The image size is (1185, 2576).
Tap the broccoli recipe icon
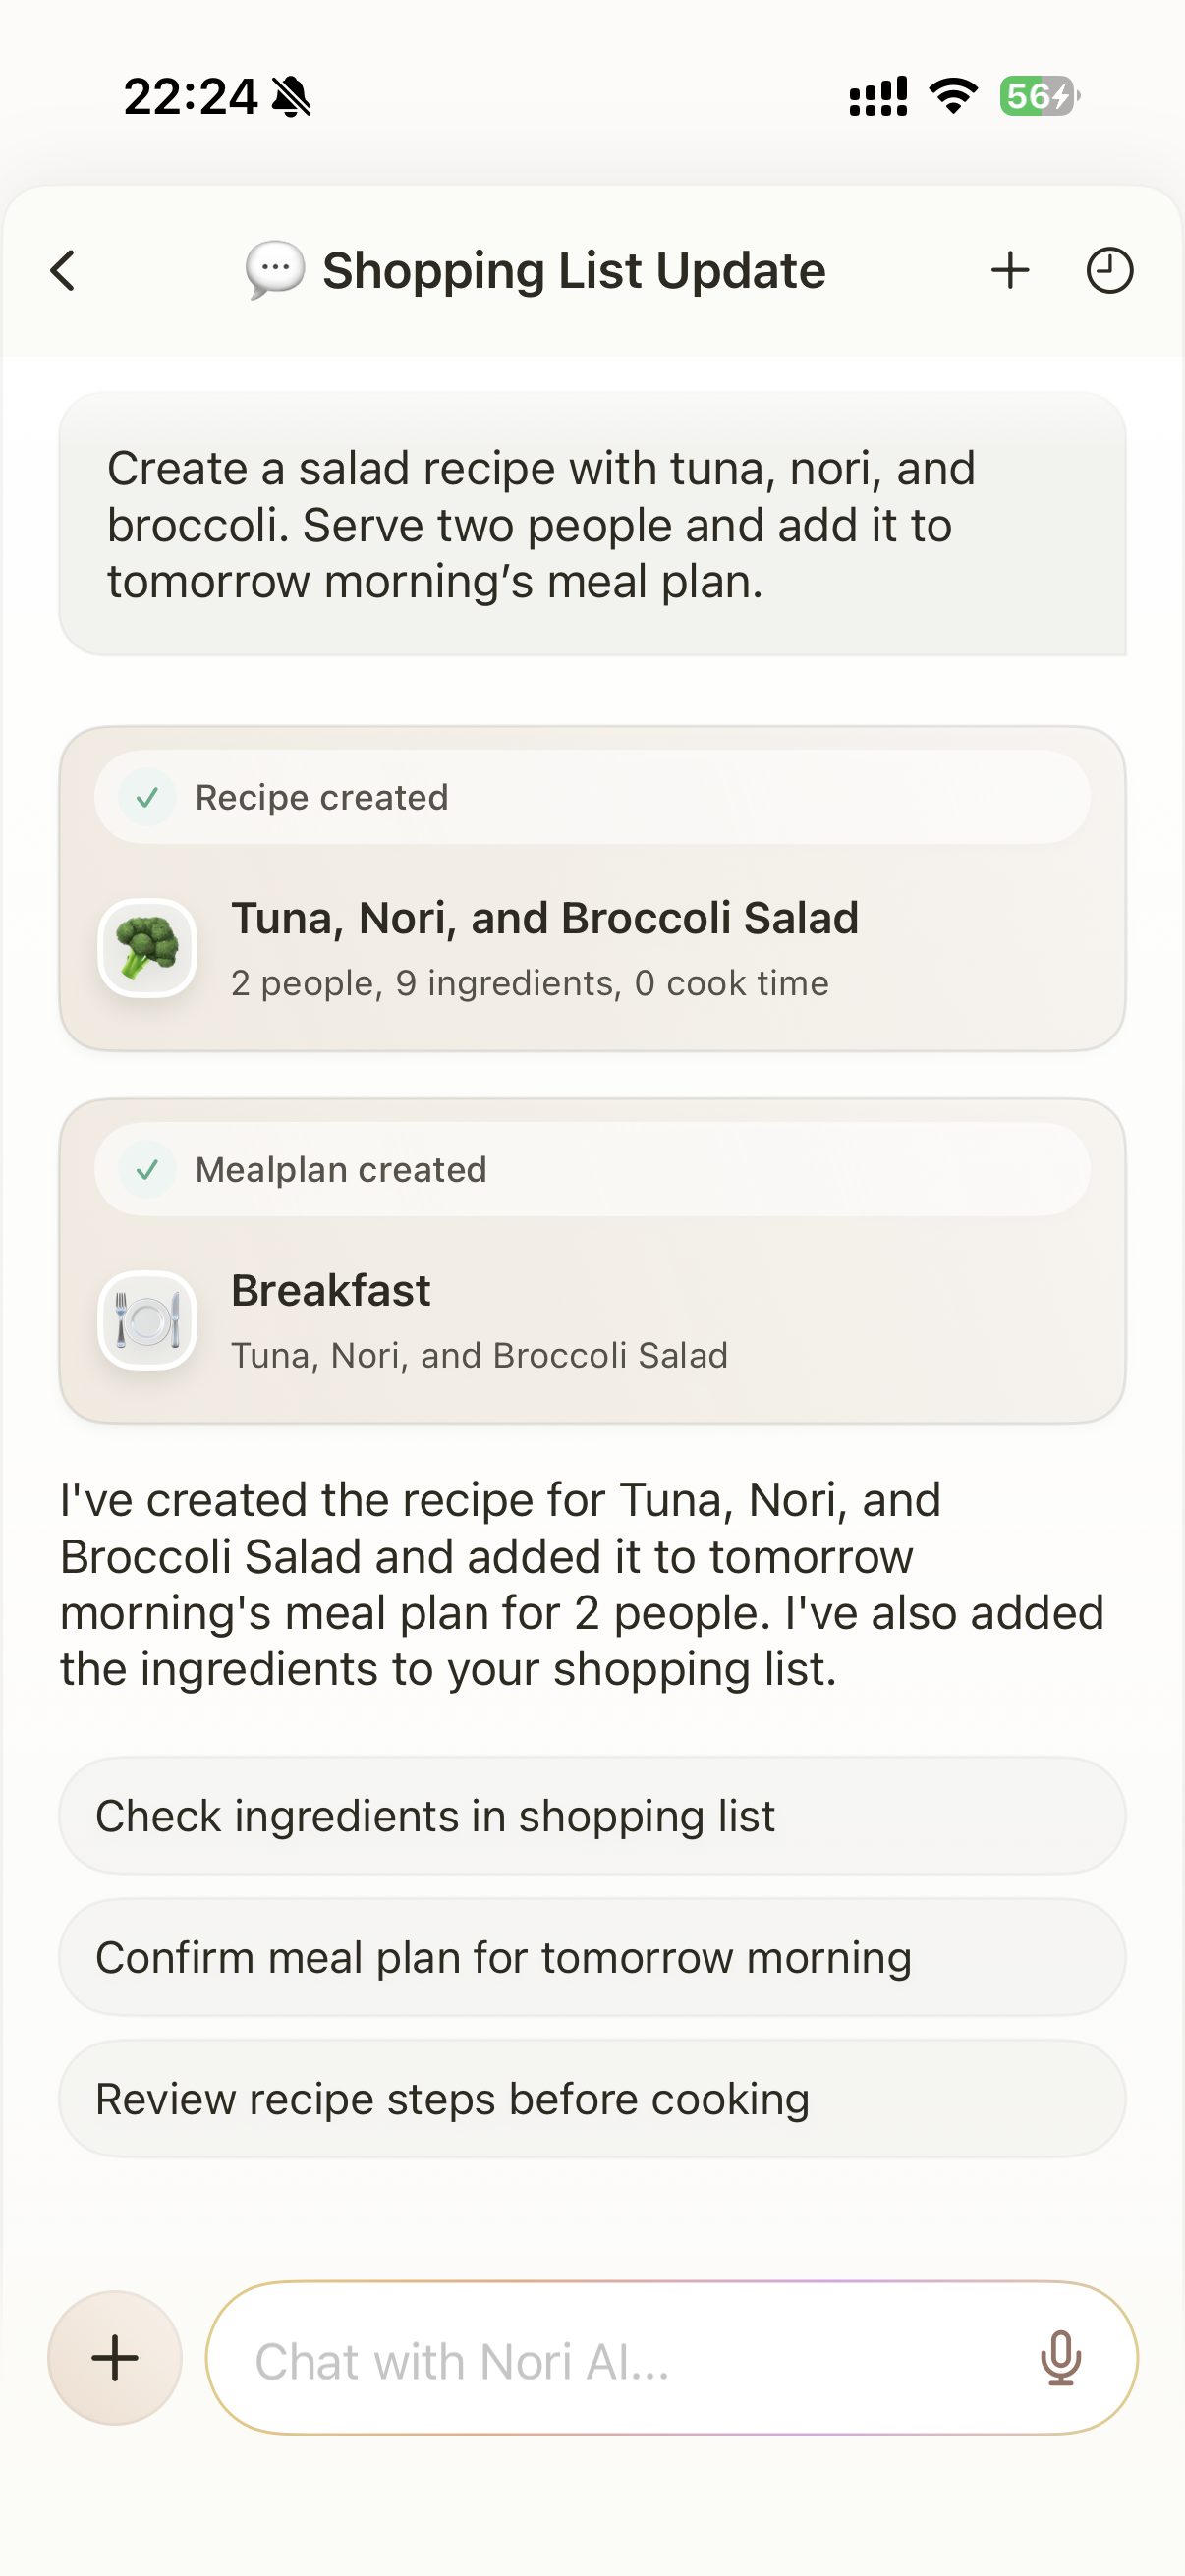click(147, 948)
